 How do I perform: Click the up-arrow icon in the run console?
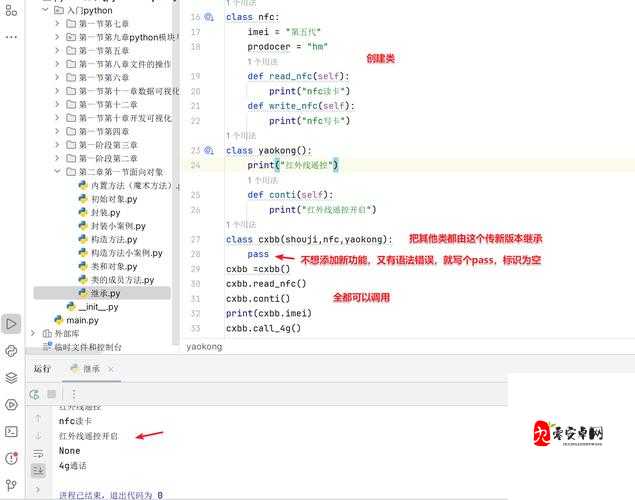pos(38,419)
